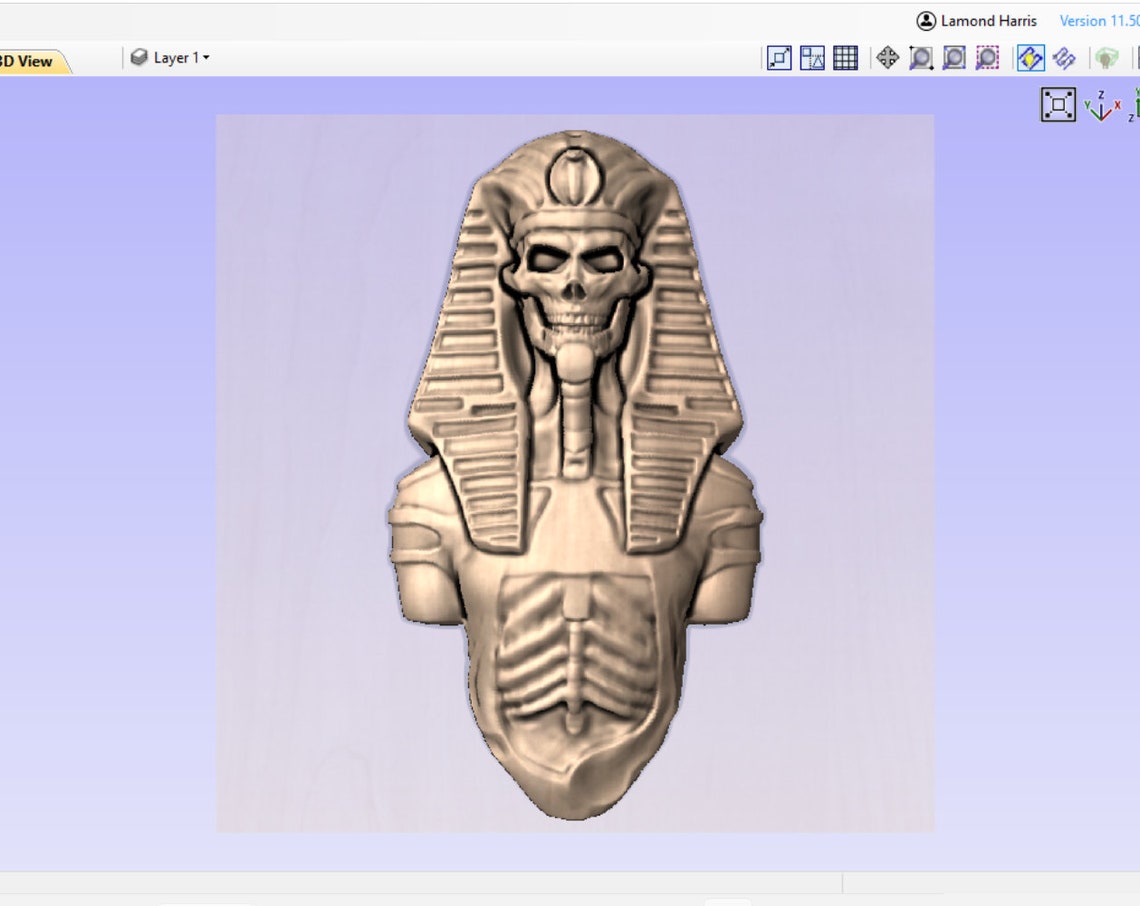Activate the interactive Zoom tool

(921, 58)
